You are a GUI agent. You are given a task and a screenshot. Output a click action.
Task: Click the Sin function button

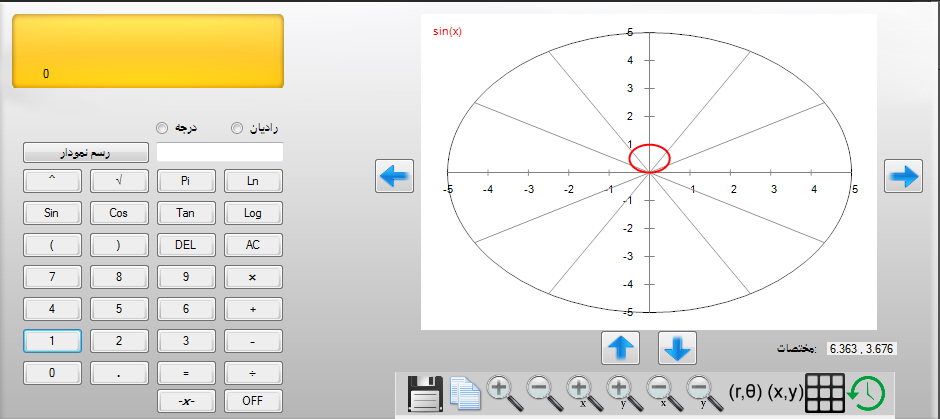click(52, 213)
